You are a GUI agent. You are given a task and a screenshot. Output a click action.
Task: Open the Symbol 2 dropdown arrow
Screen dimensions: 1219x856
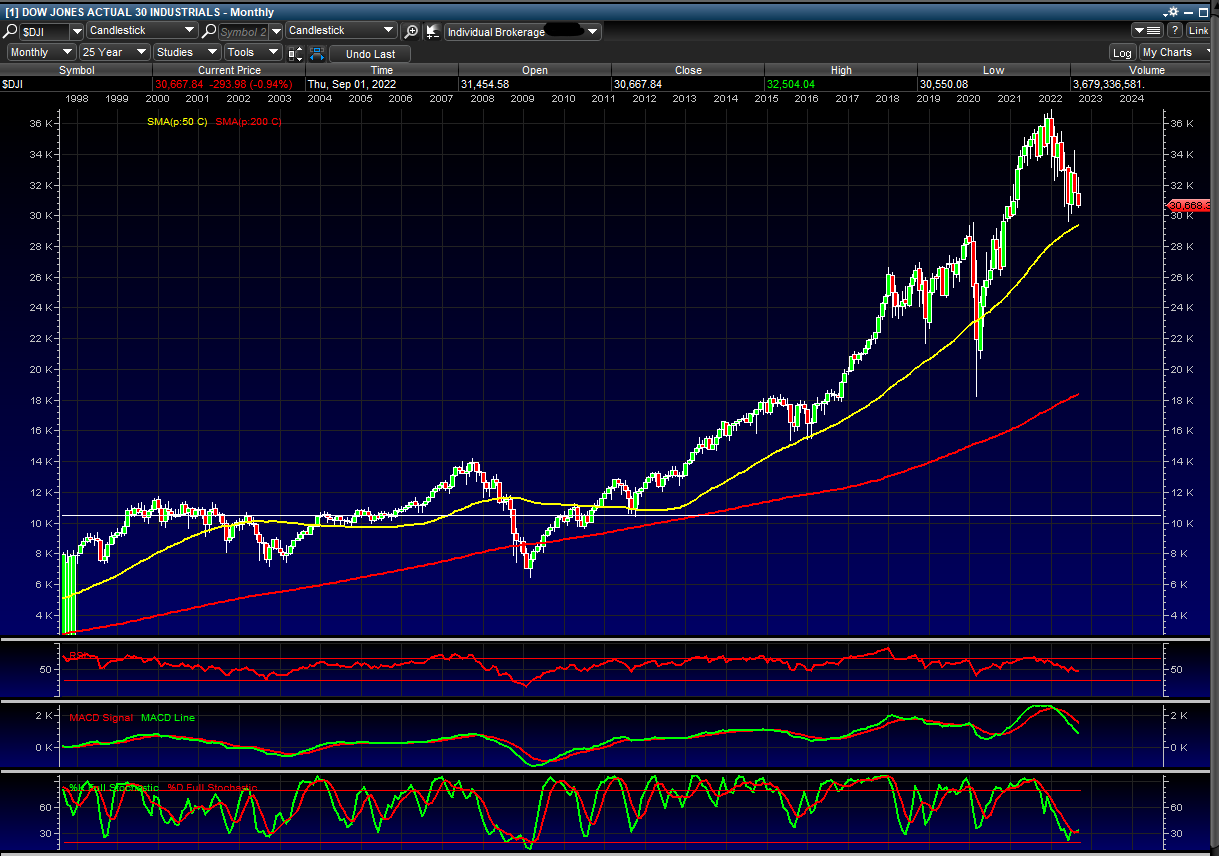coord(275,32)
